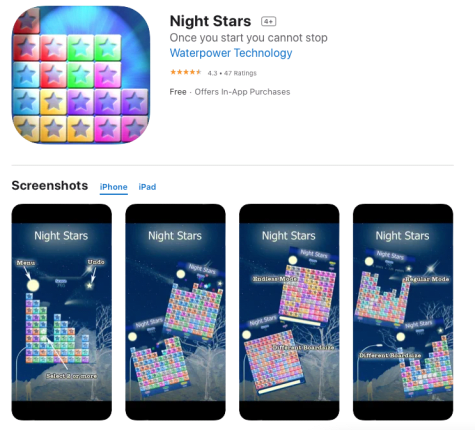Click the Undo star icon in first screenshot
This screenshot has width=475, height=430.
[89, 285]
